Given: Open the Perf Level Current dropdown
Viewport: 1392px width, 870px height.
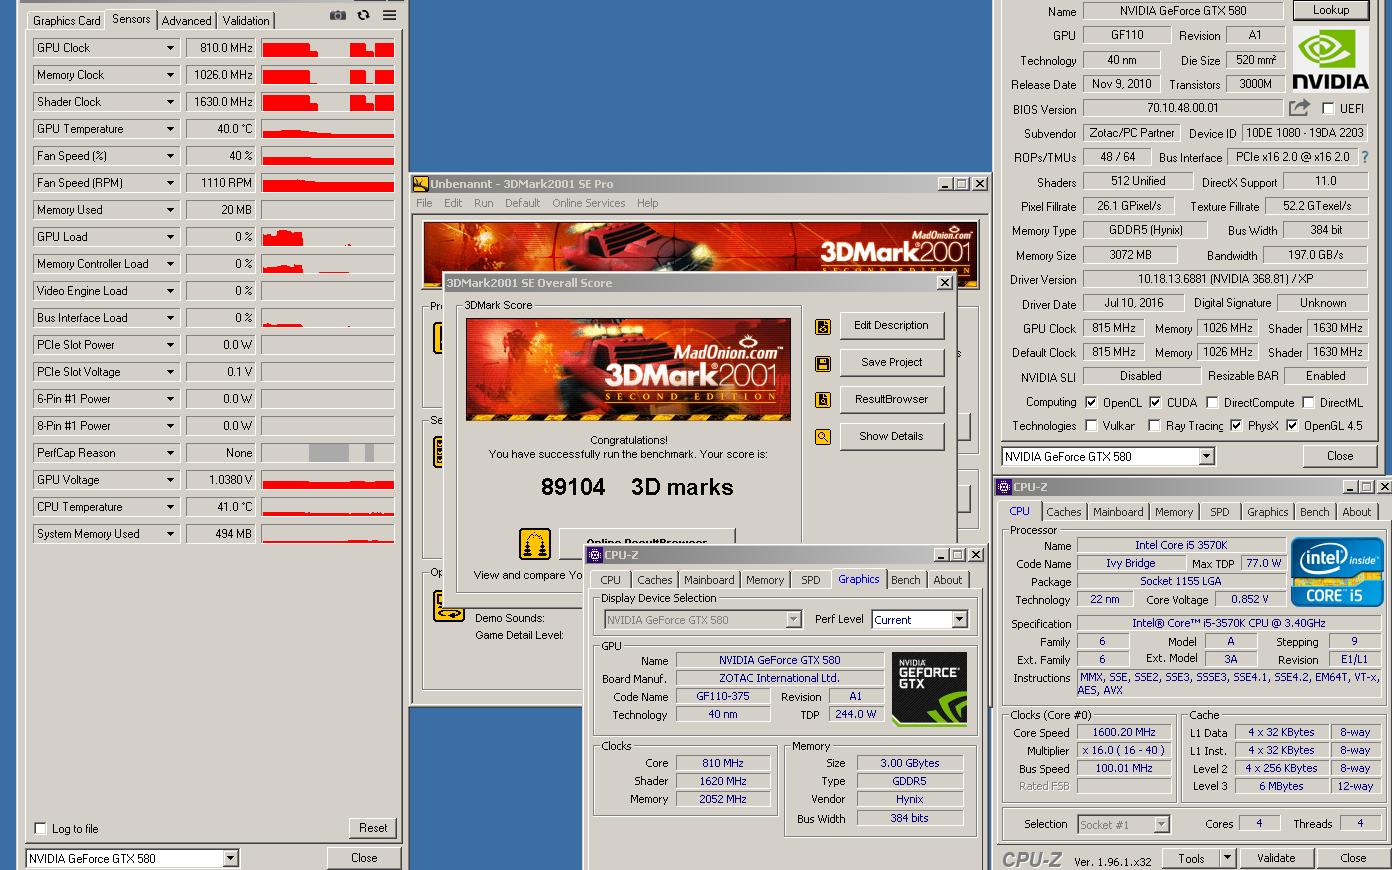Looking at the screenshot, I should point(959,620).
